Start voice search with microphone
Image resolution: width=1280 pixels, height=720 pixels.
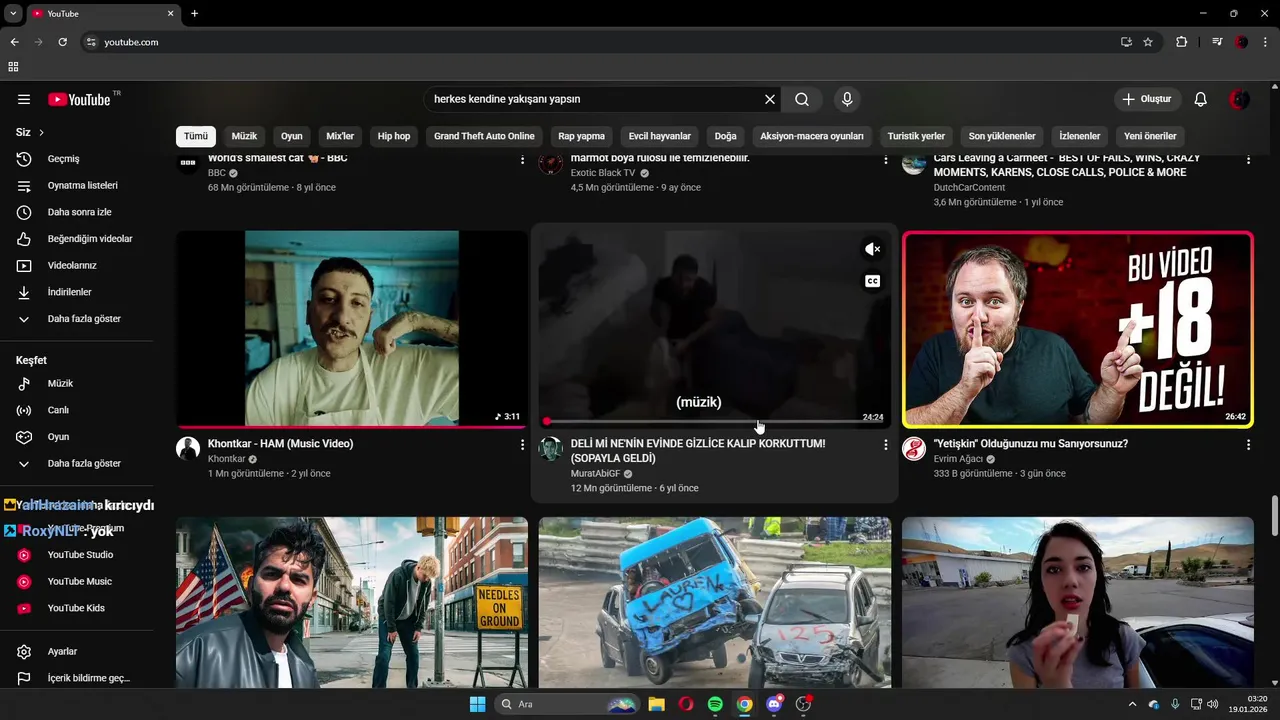(847, 99)
